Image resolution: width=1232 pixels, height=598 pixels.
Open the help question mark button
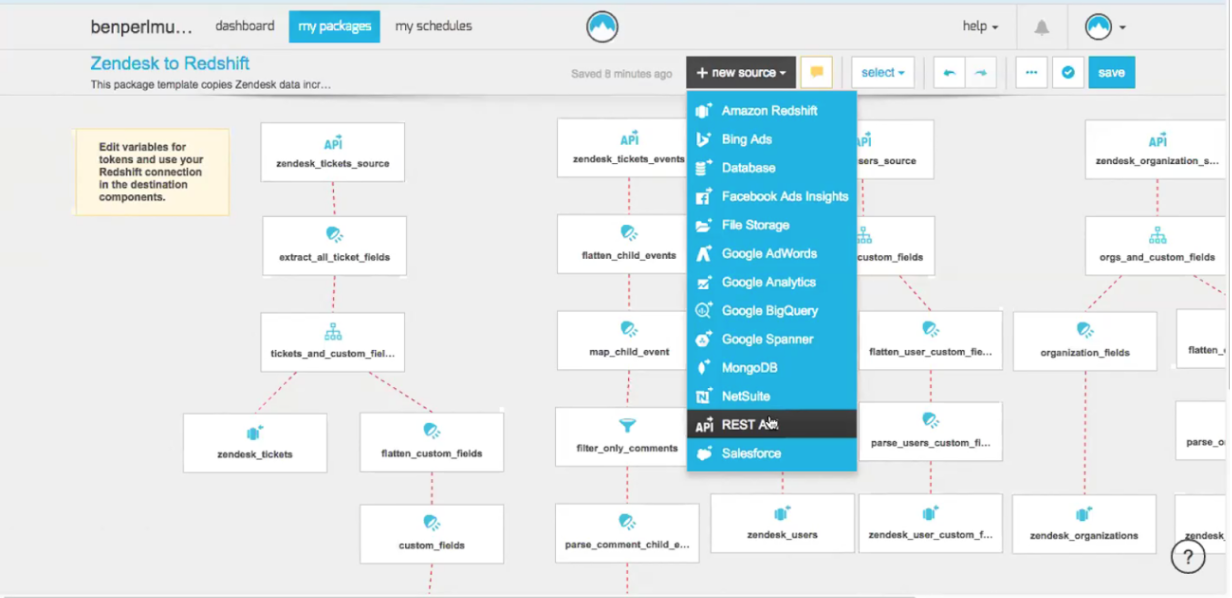point(1188,557)
